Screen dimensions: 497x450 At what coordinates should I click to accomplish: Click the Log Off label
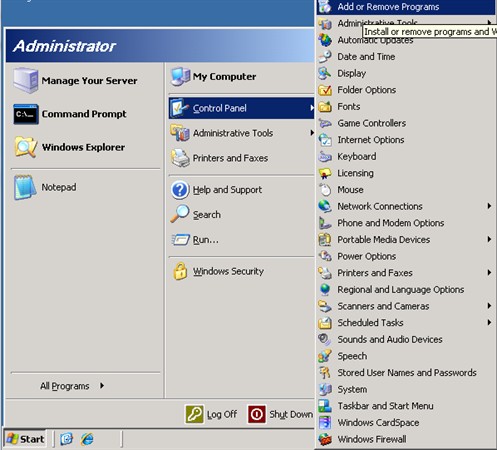(222, 414)
